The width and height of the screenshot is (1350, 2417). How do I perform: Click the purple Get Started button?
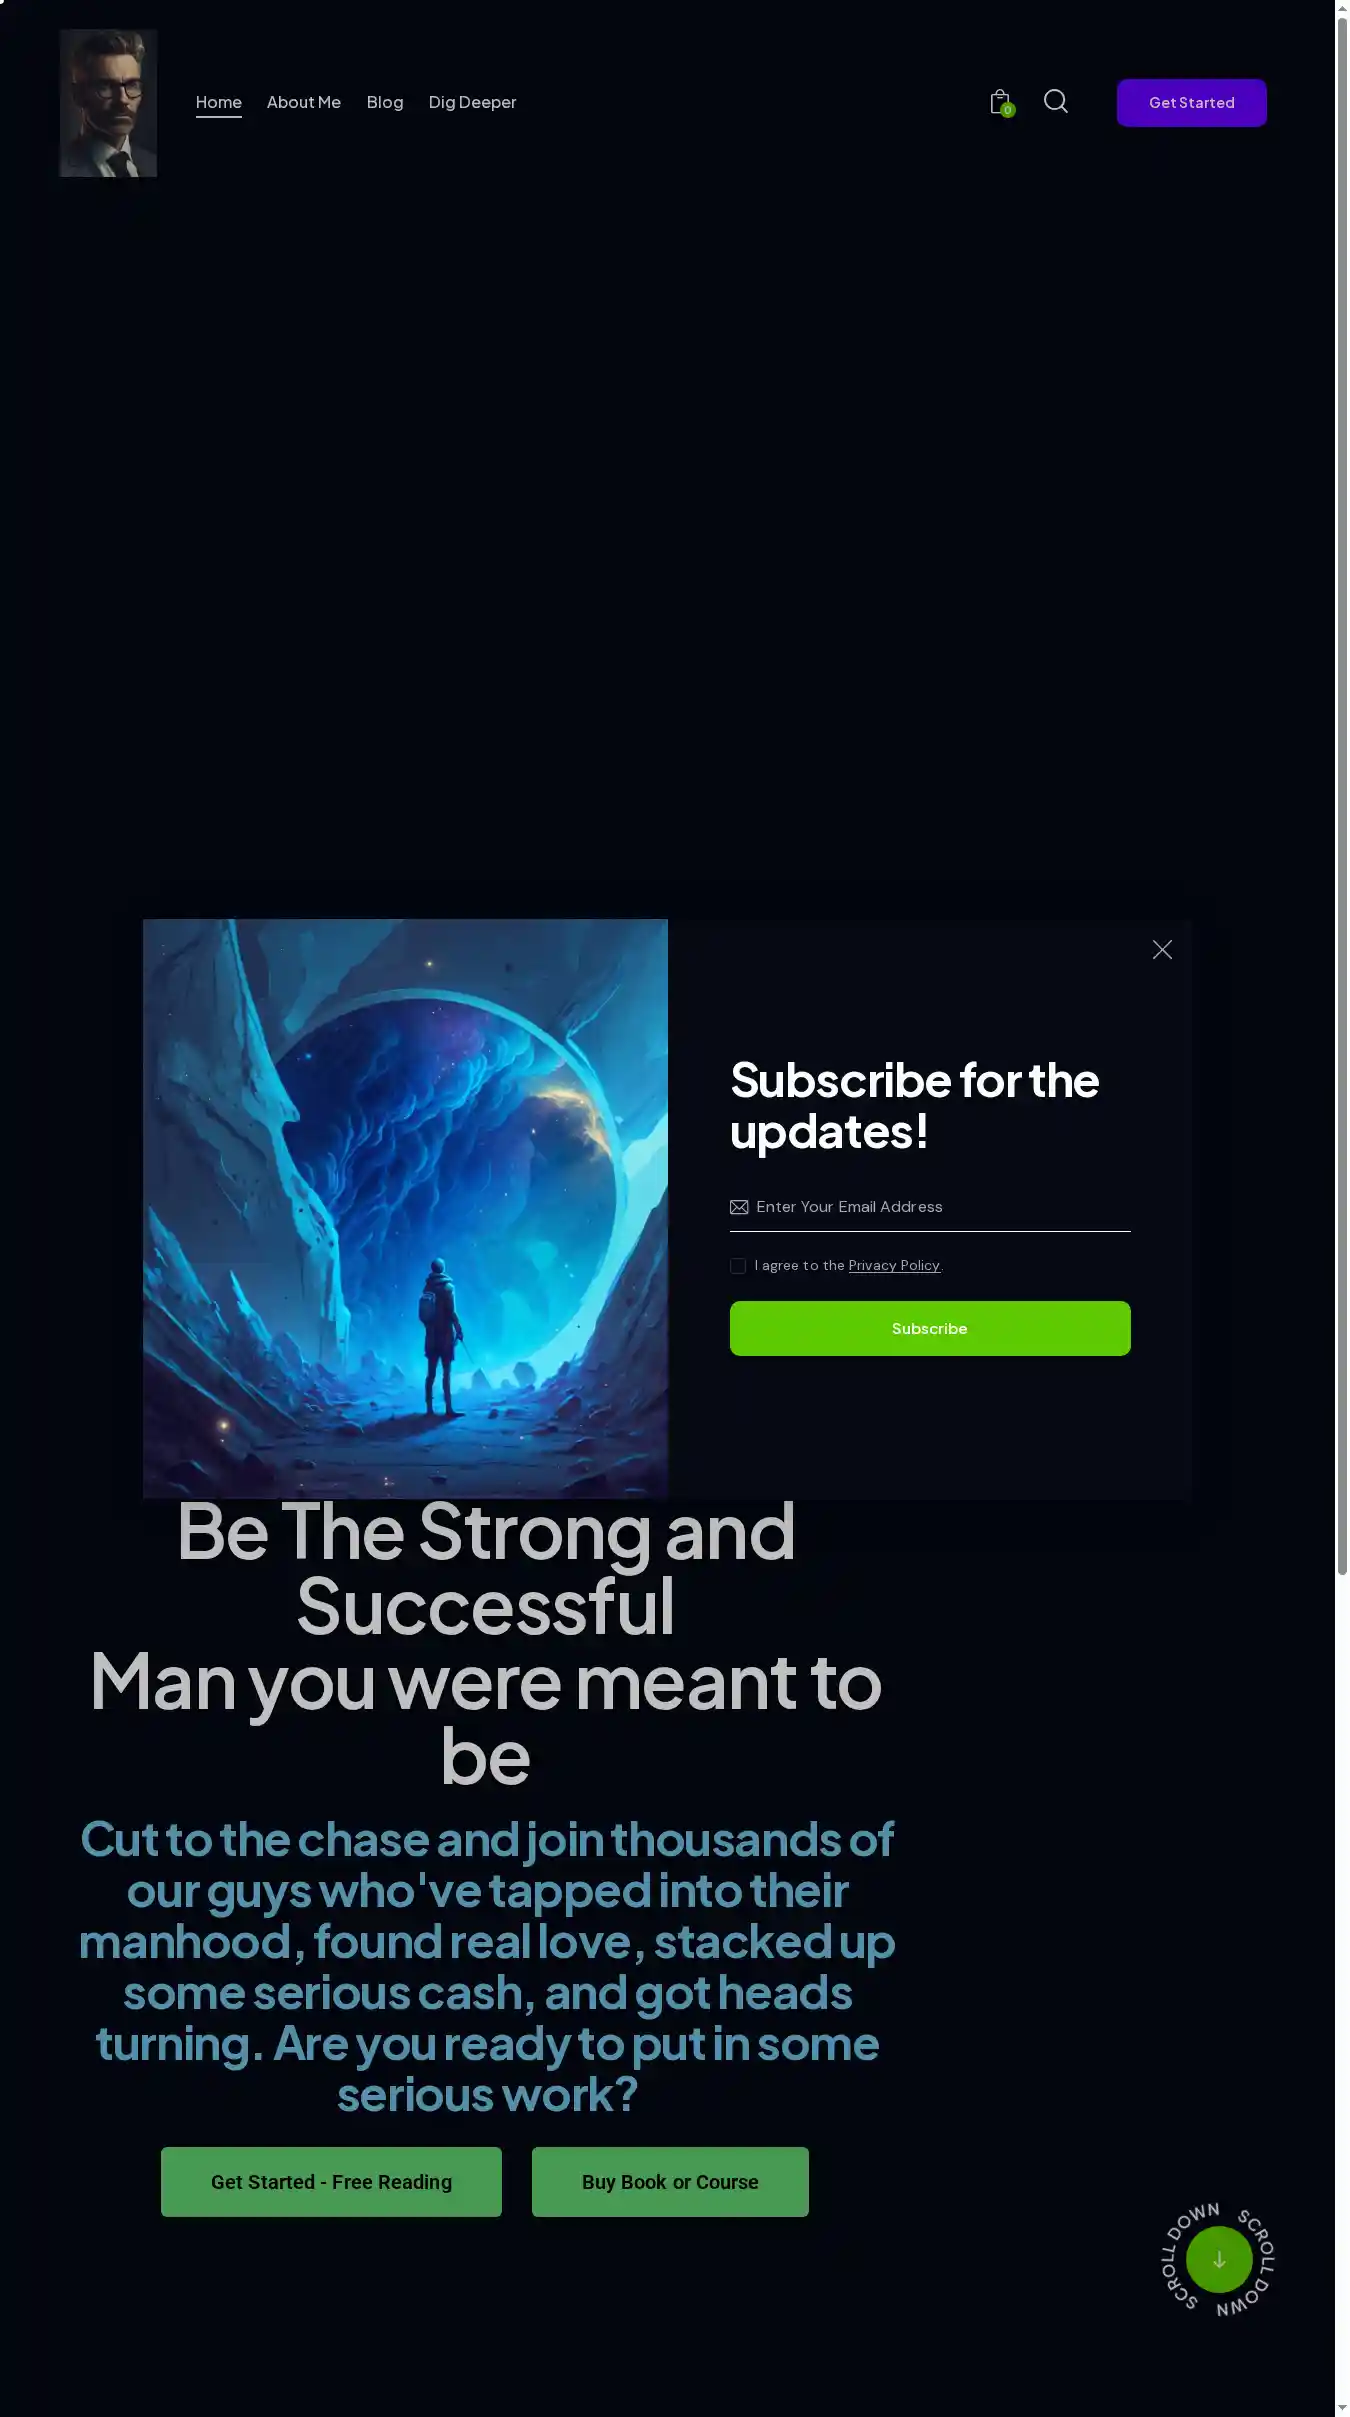[x=1192, y=103]
